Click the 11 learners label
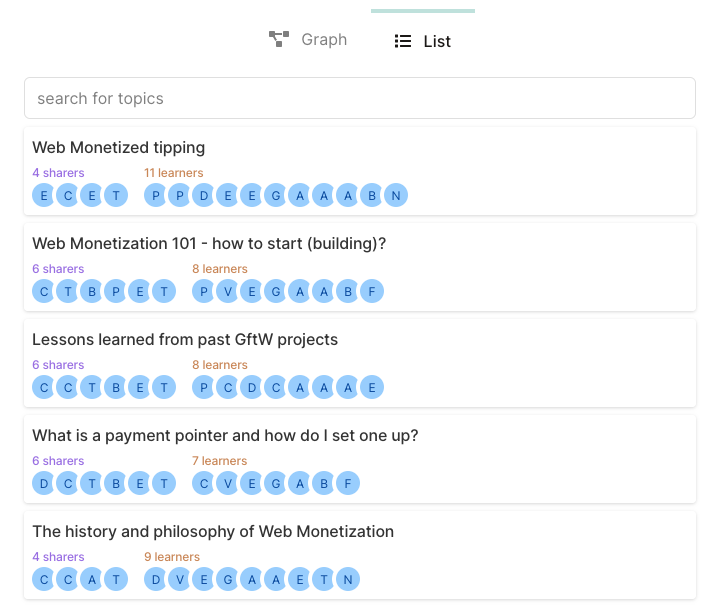Image resolution: width=722 pixels, height=605 pixels. [173, 173]
